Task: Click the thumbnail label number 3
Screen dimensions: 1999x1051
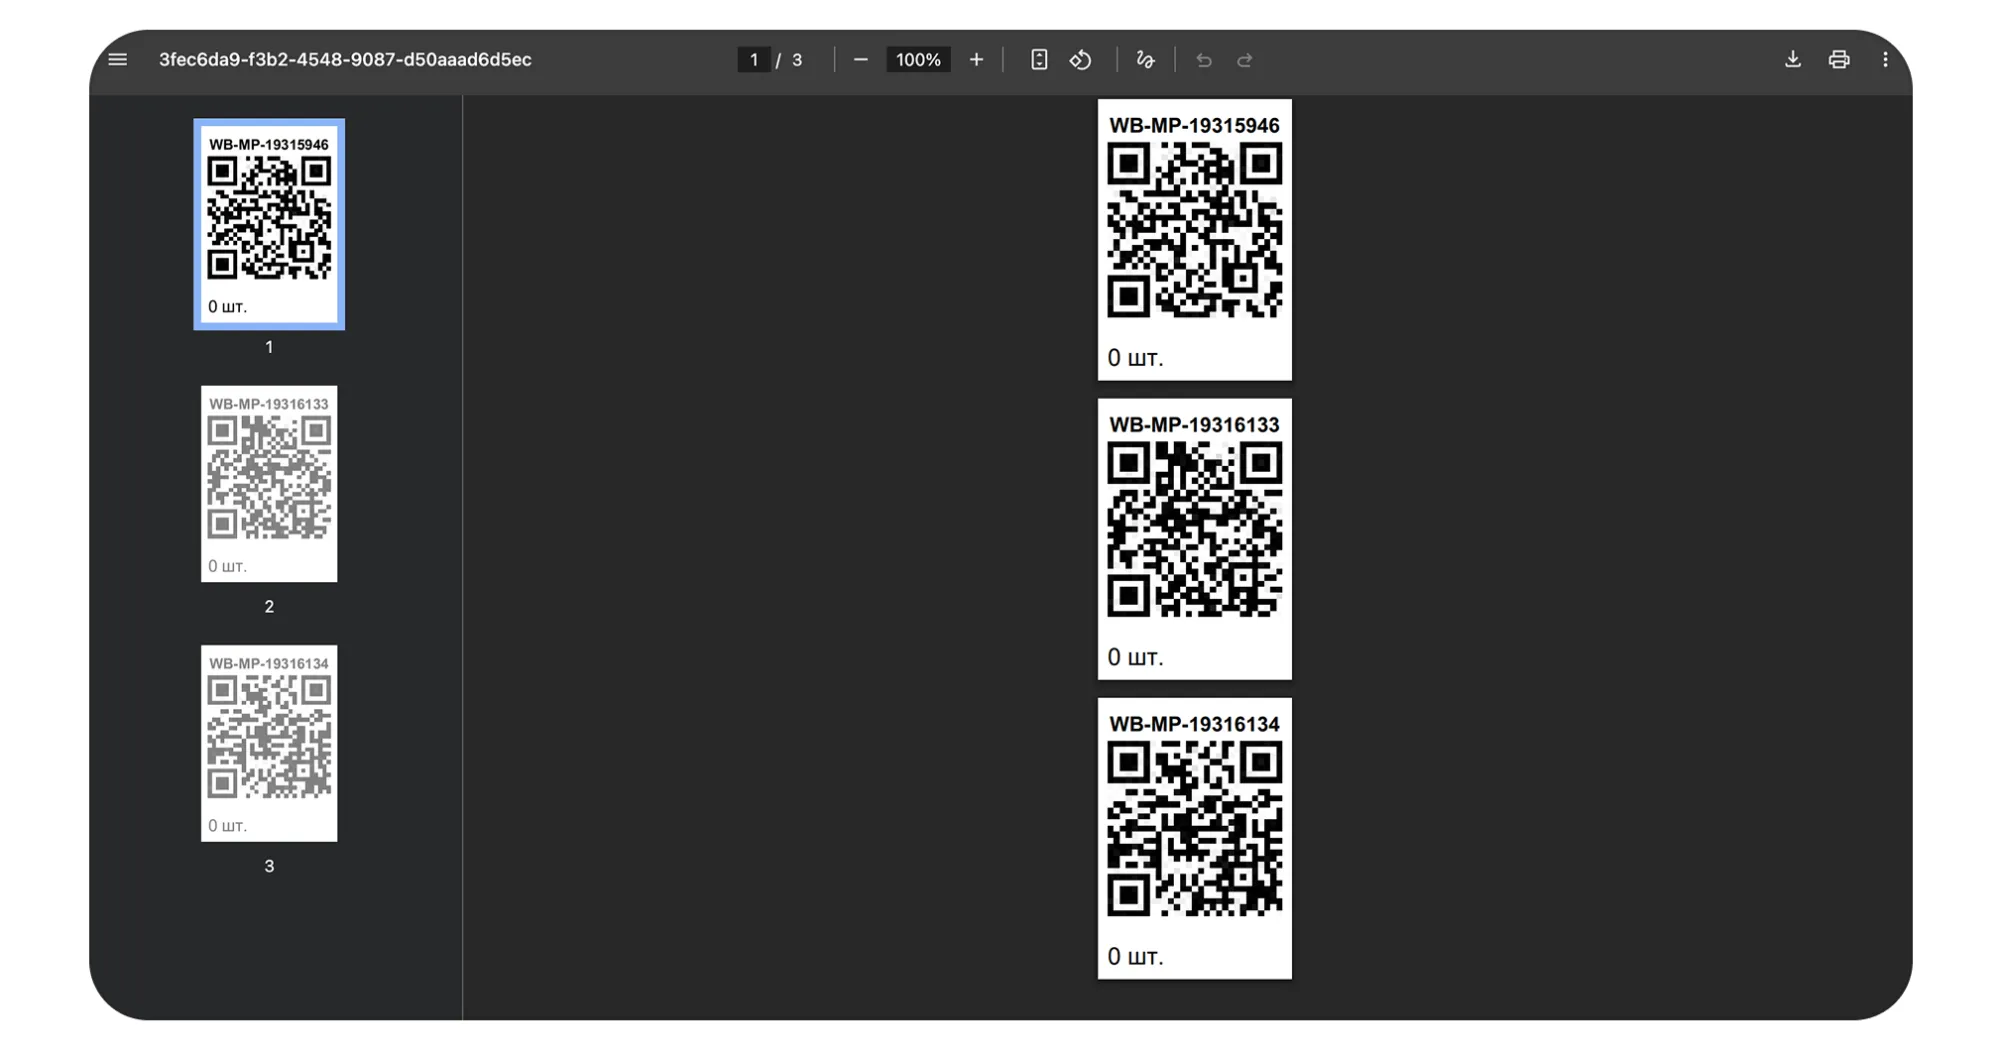Action: coord(269,866)
